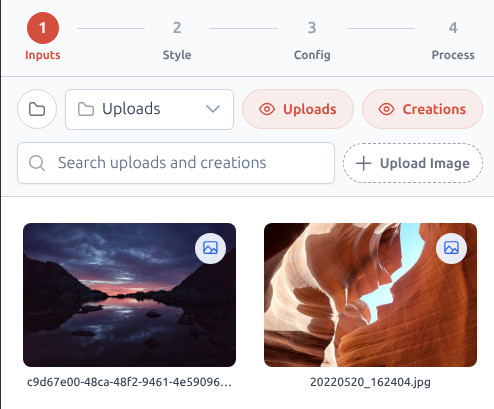Open the Uploads folder dropdown
The image size is (494, 409).
pyautogui.click(x=149, y=109)
